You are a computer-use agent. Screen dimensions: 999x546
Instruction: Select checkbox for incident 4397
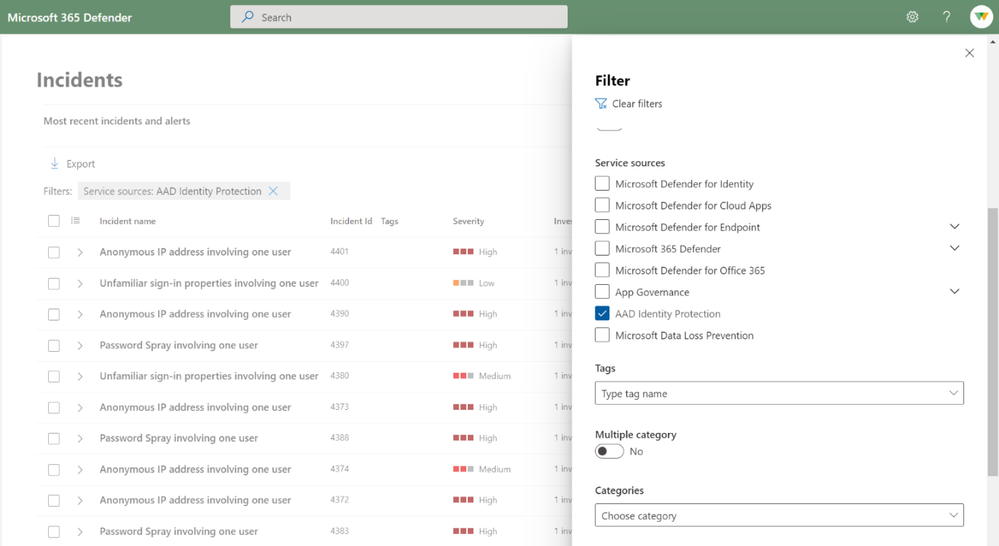point(54,345)
